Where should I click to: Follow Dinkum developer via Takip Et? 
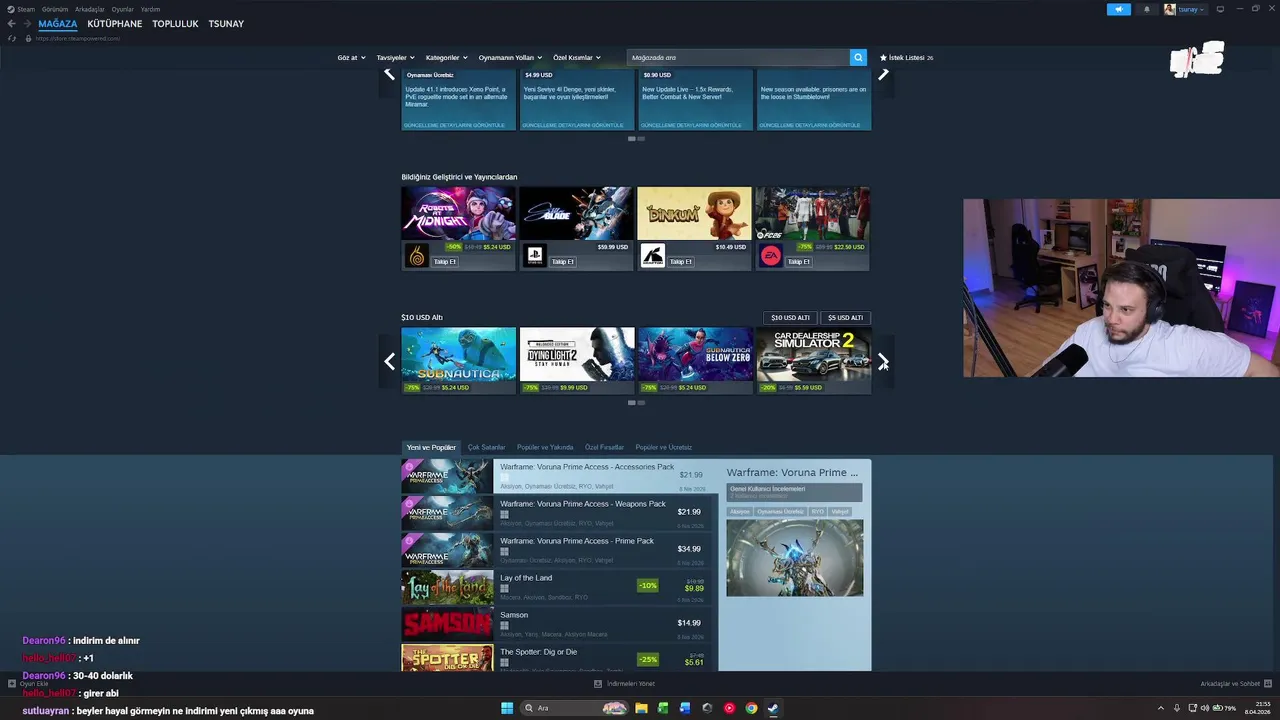tap(681, 262)
